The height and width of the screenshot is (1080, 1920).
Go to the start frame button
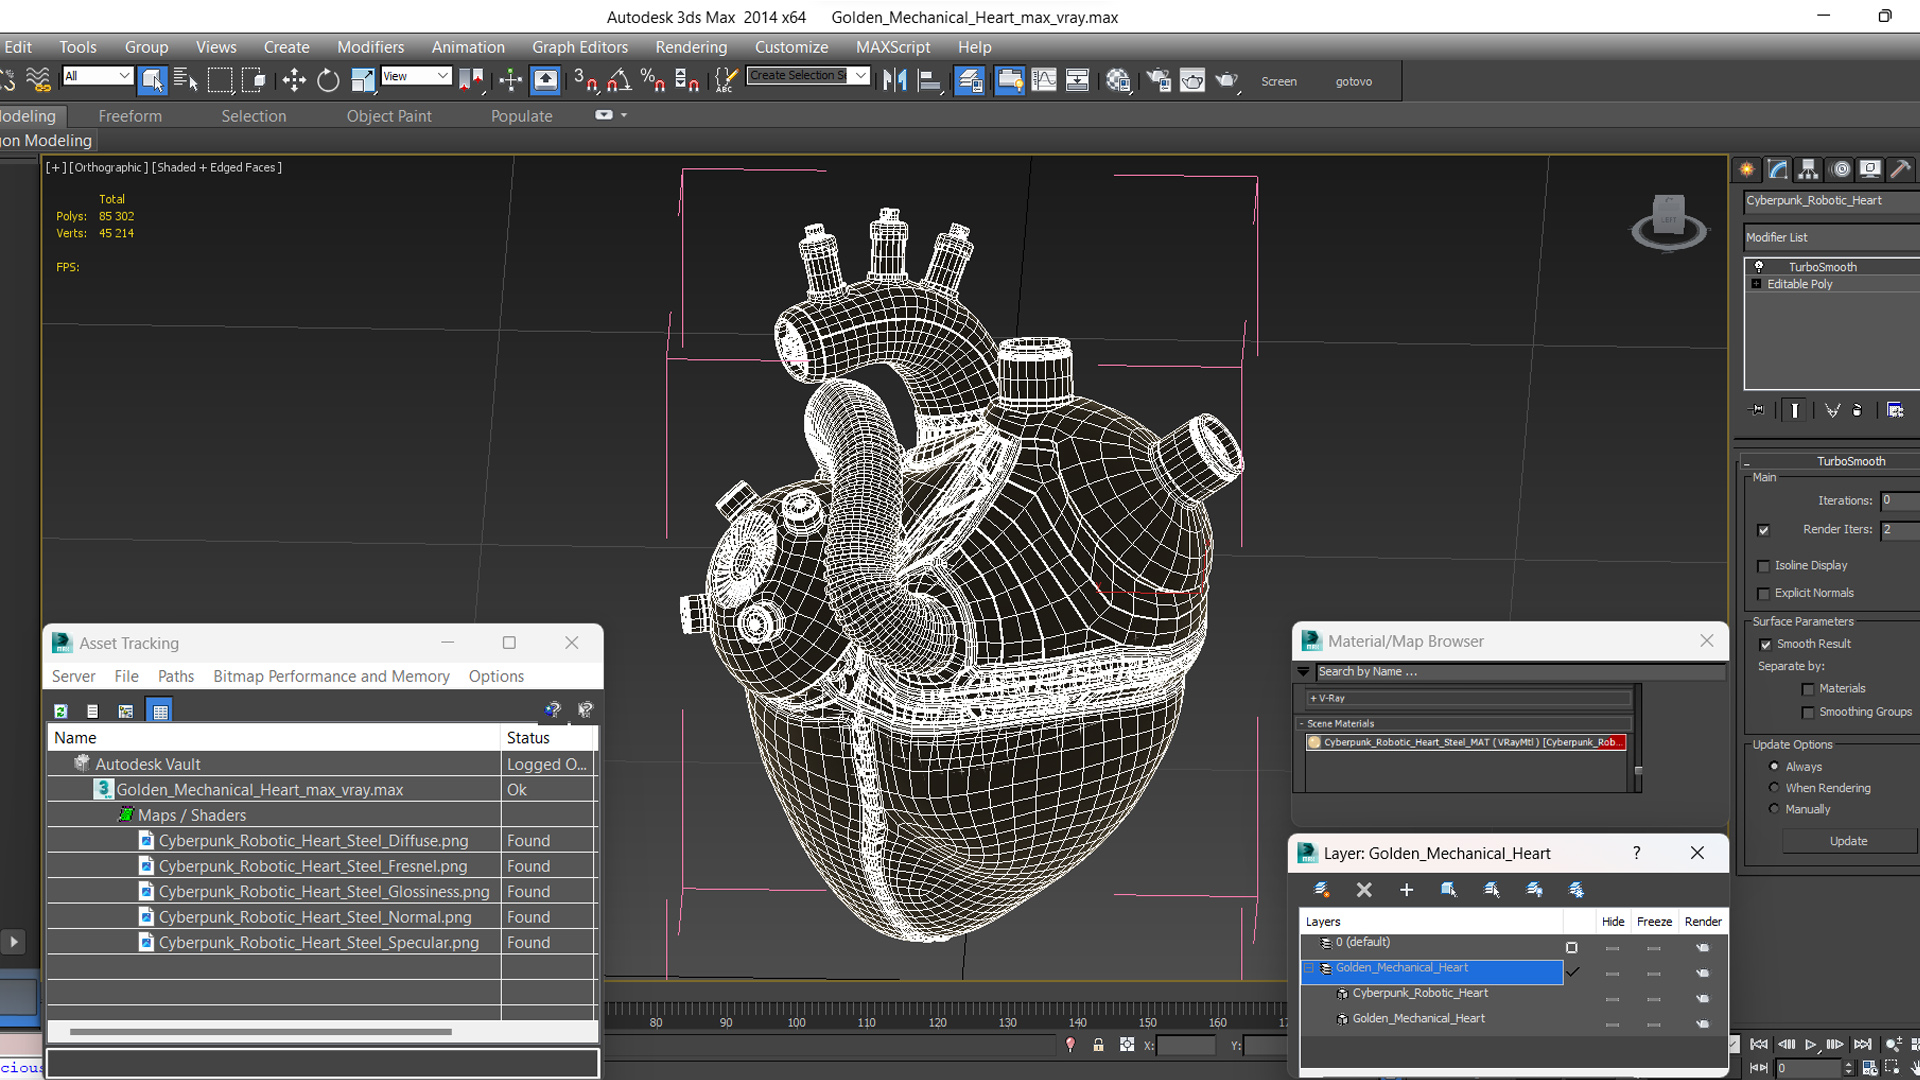click(1759, 1044)
